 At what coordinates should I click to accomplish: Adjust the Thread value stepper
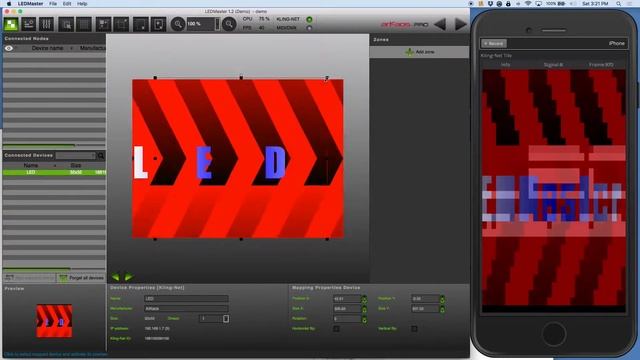tap(226, 318)
